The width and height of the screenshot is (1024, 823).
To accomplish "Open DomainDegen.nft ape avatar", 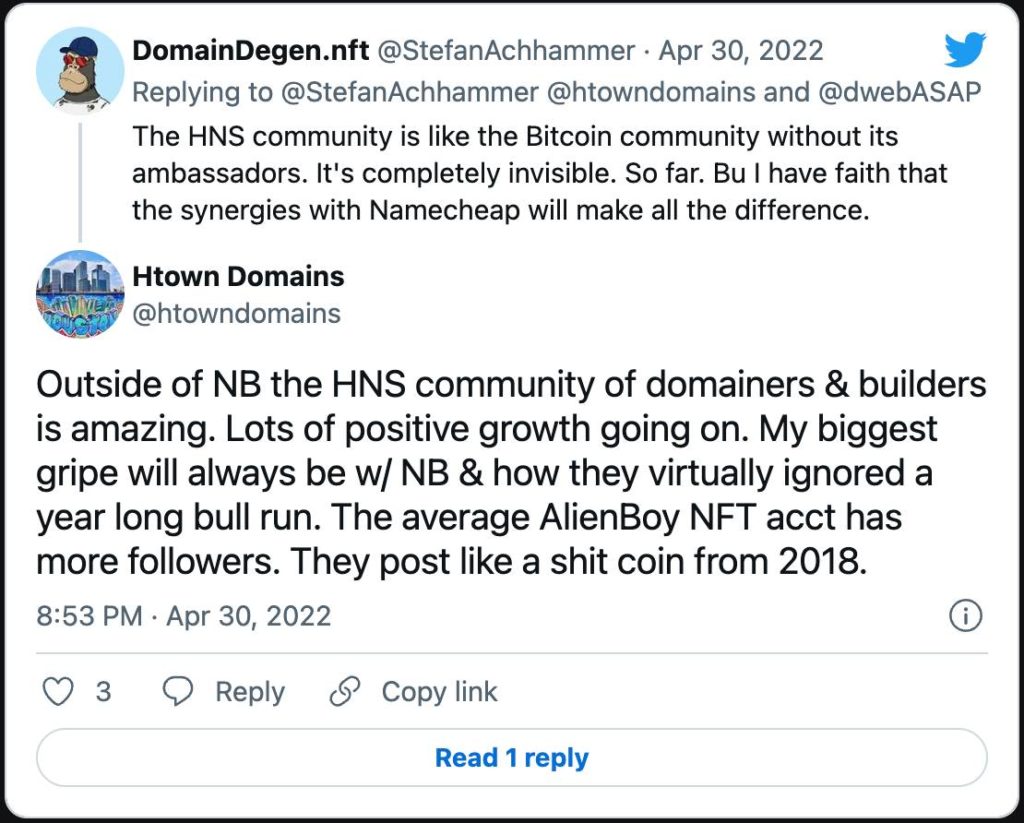I will 80,71.
